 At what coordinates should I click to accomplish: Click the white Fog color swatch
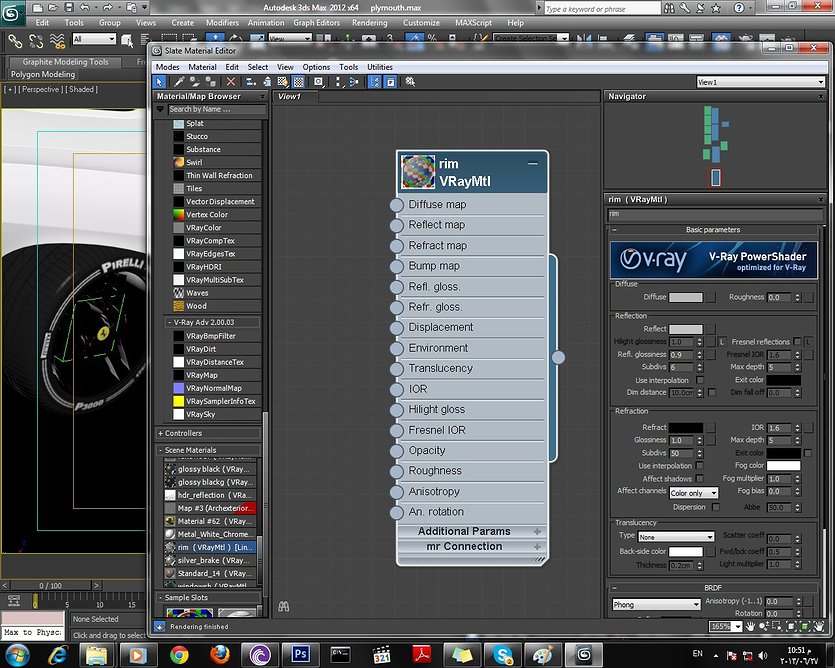783,465
